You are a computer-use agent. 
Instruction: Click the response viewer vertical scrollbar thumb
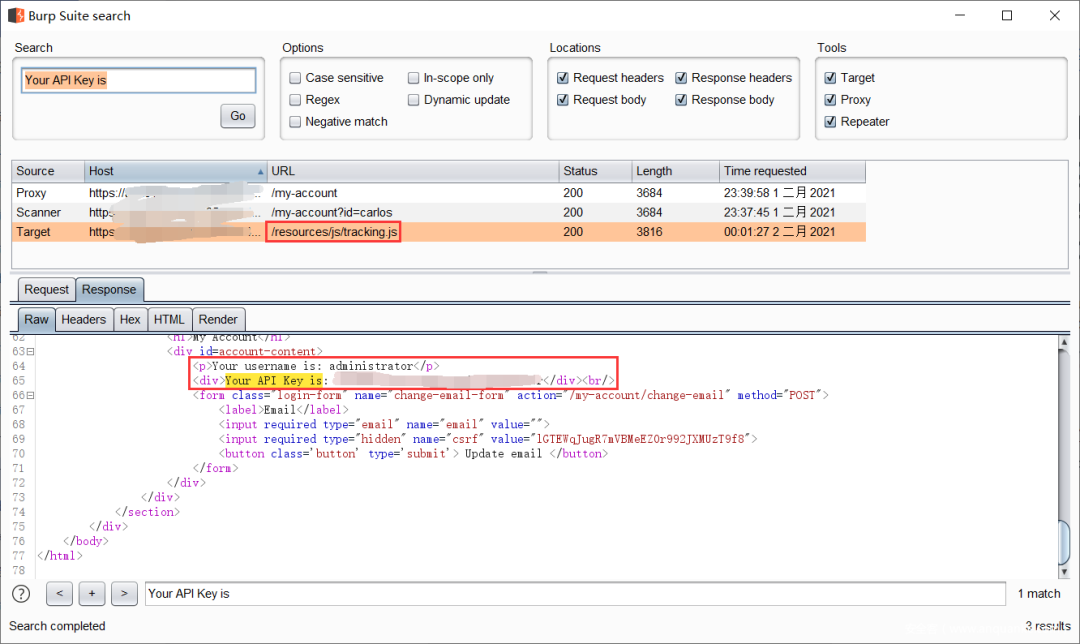point(1064,541)
